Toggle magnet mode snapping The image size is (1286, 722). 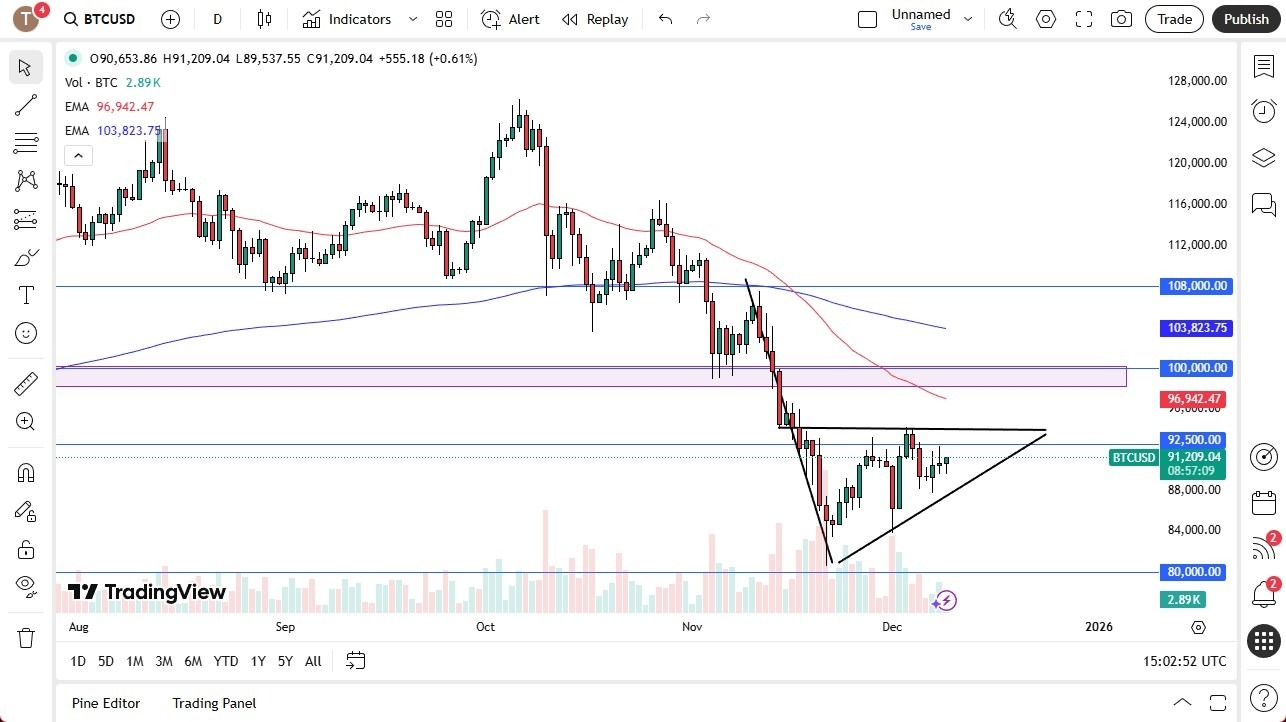[26, 472]
